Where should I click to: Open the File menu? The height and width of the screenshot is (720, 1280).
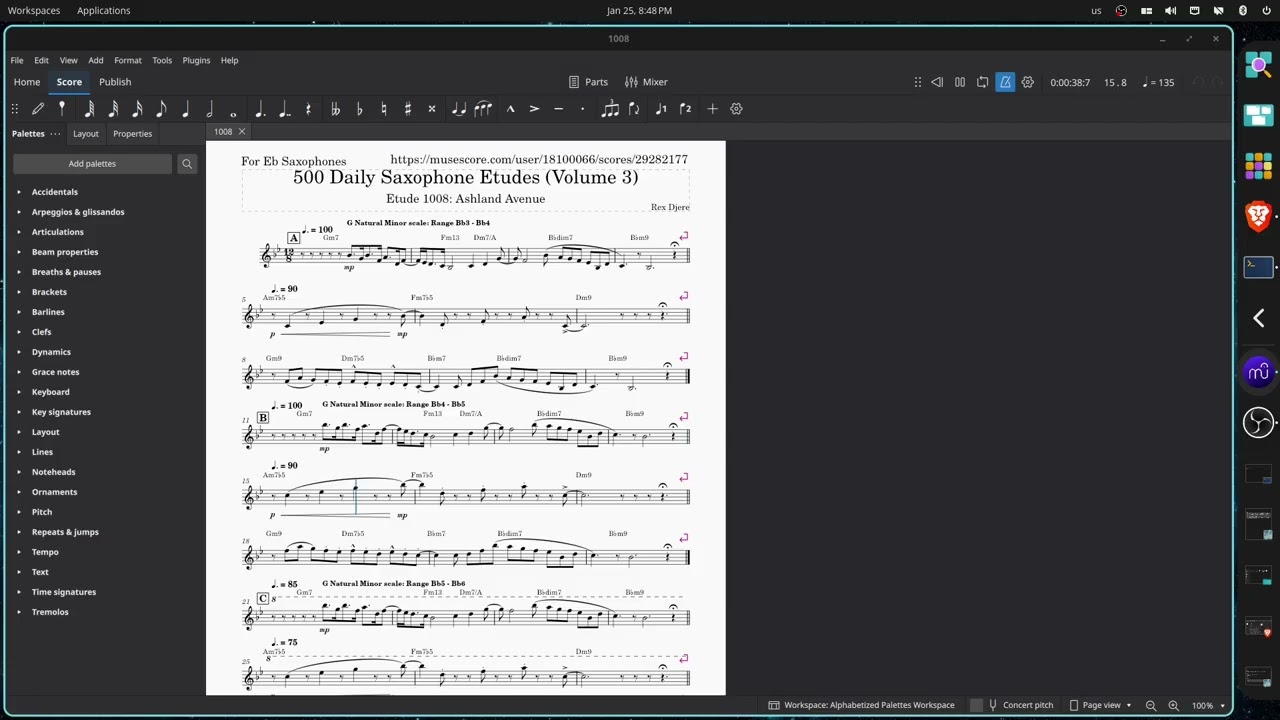(17, 60)
